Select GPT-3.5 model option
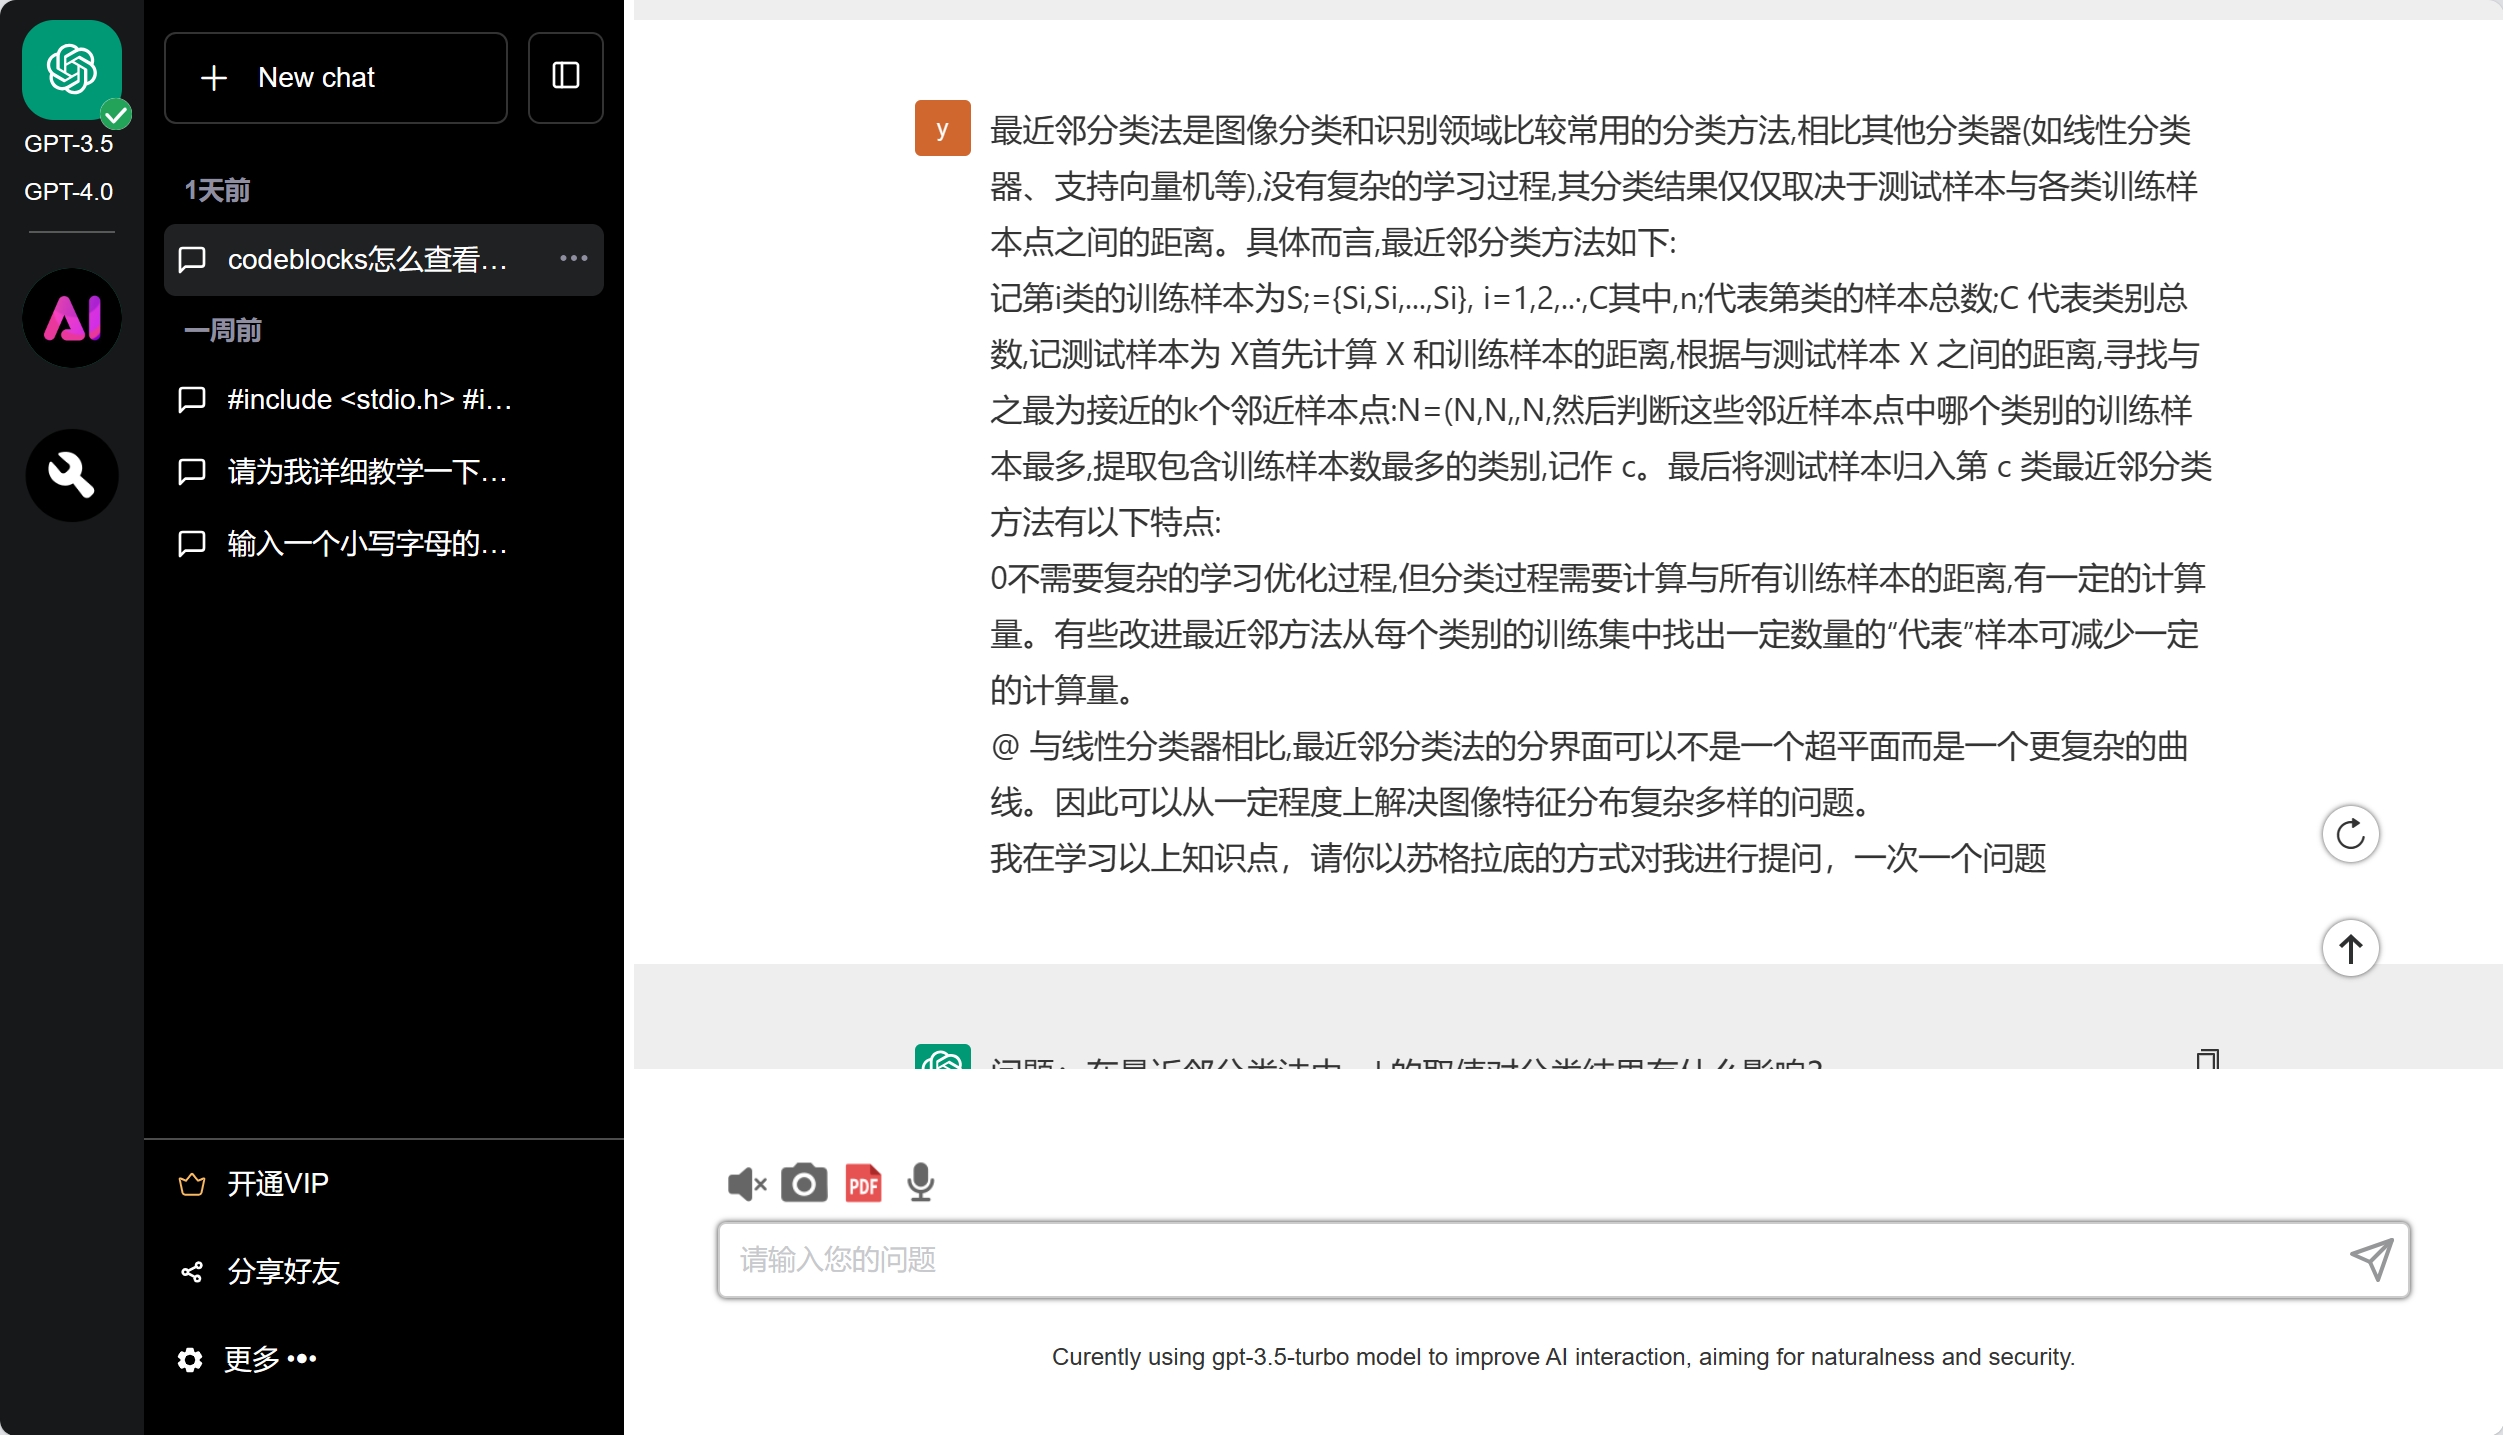This screenshot has height=1435, width=2503. 69,144
